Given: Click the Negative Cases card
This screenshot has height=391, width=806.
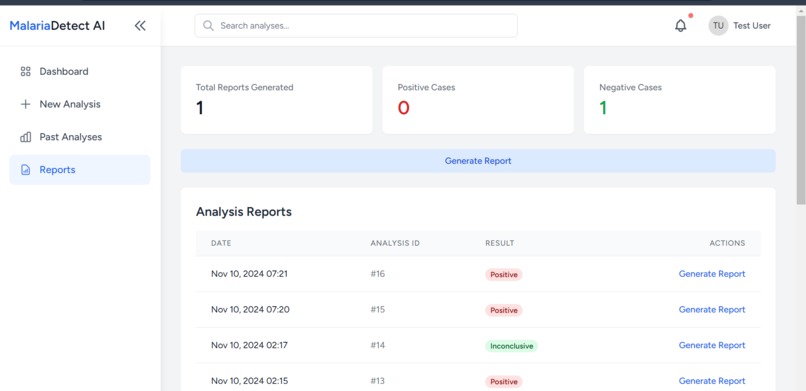Looking at the screenshot, I should [680, 100].
